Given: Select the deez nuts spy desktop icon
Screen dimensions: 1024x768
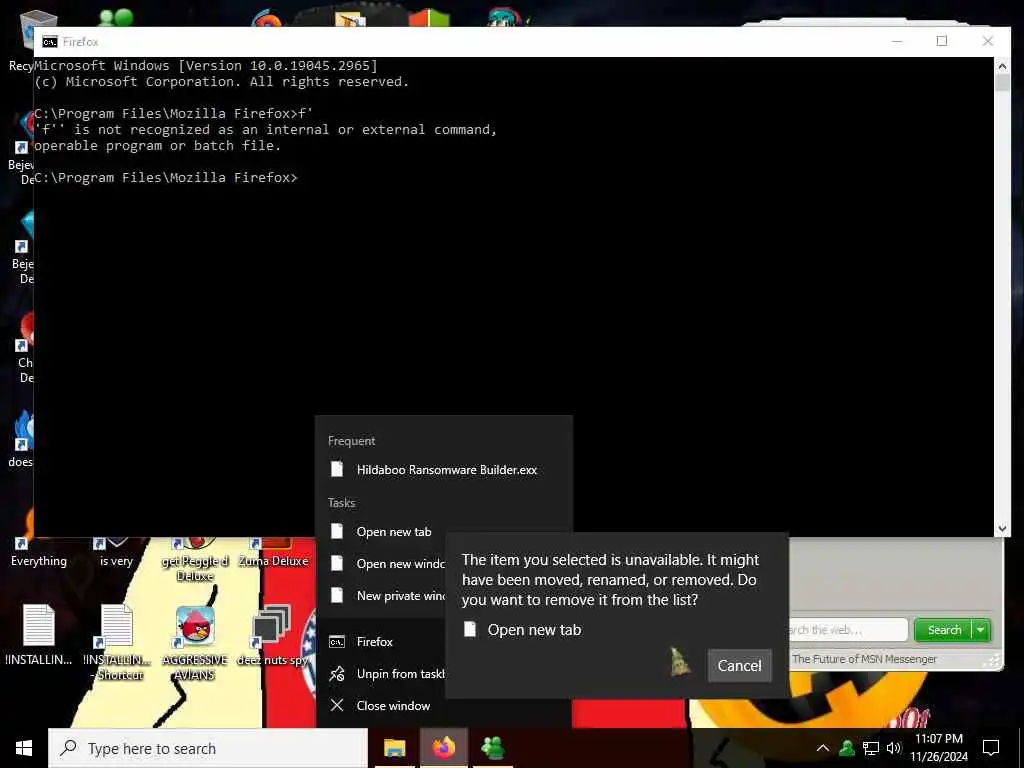Looking at the screenshot, I should pos(272,635).
